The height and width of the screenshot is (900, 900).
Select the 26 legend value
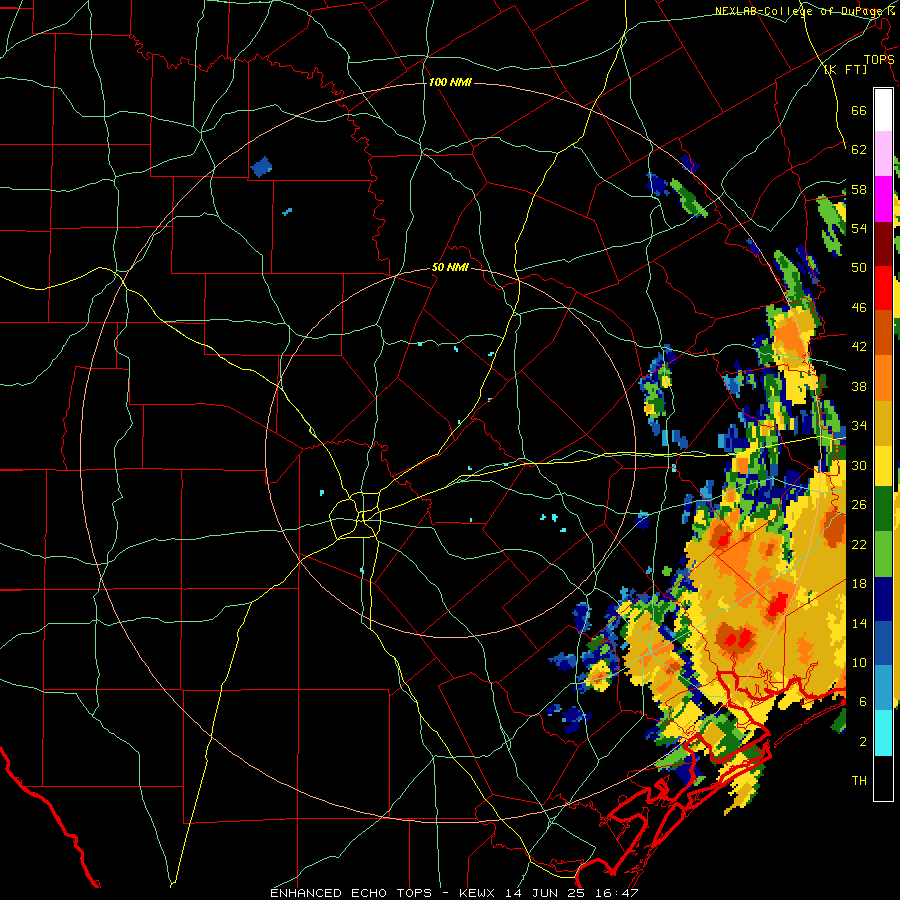[x=859, y=505]
